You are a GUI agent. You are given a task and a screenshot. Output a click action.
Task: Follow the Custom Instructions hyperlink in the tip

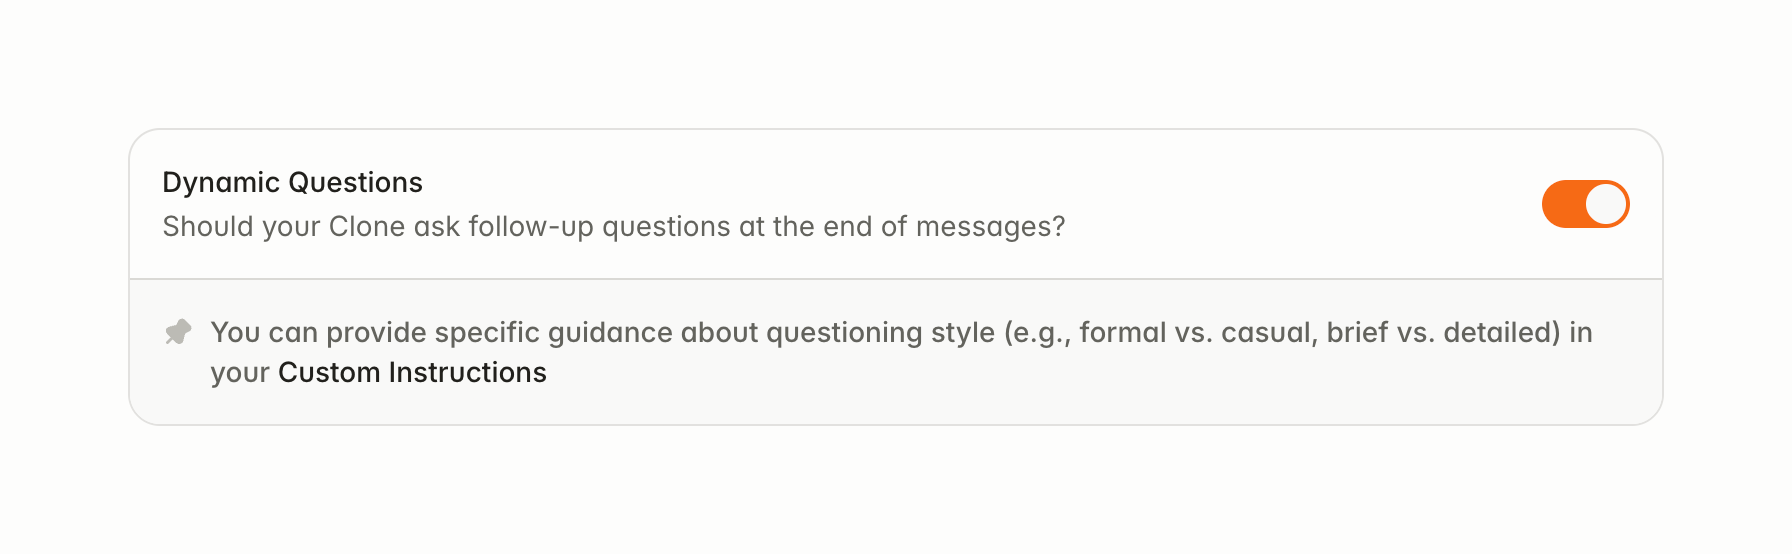point(412,372)
